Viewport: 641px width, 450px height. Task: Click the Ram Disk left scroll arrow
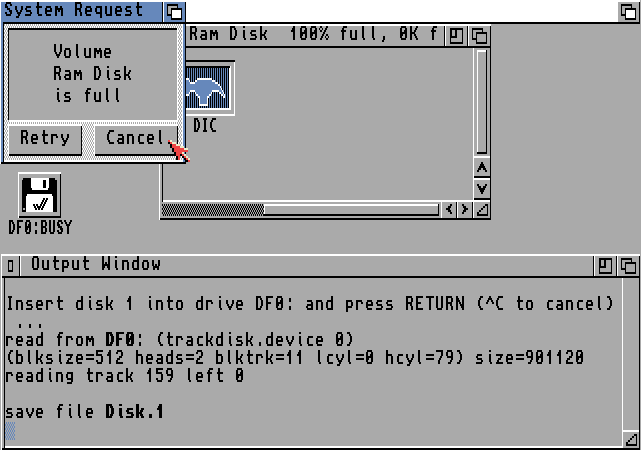(449, 210)
